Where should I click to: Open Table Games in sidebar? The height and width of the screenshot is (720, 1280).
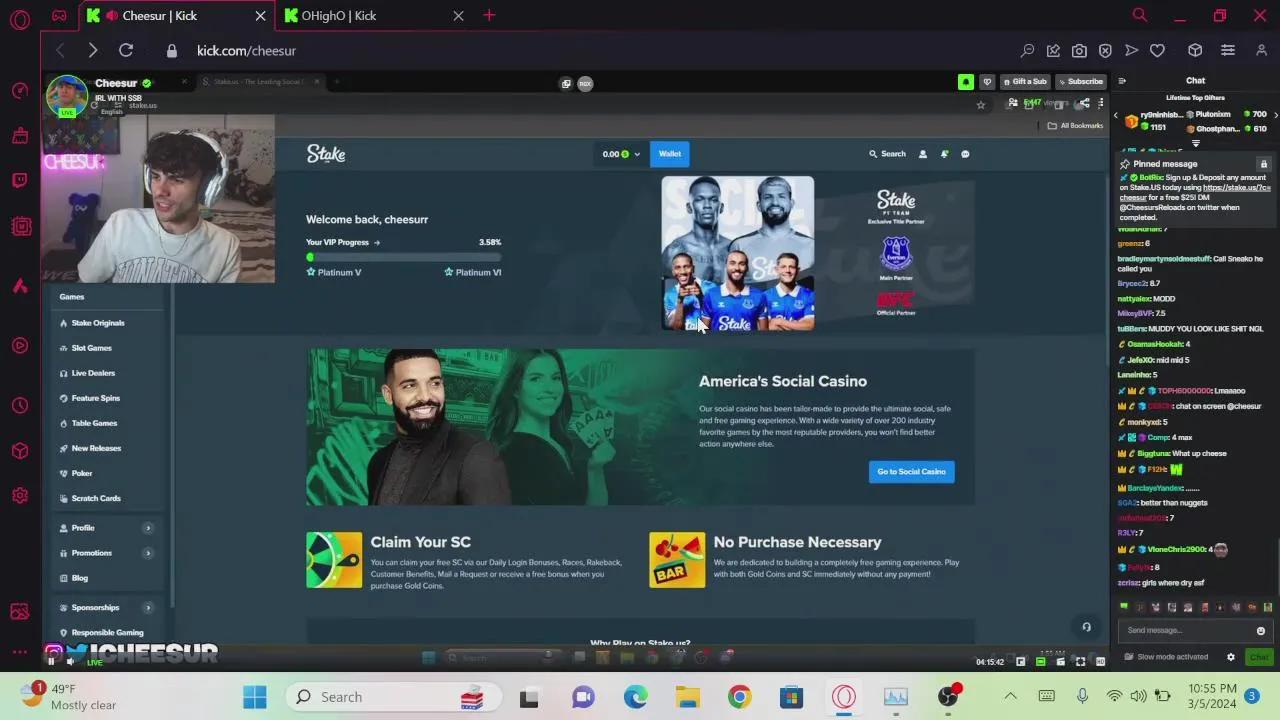coord(94,423)
